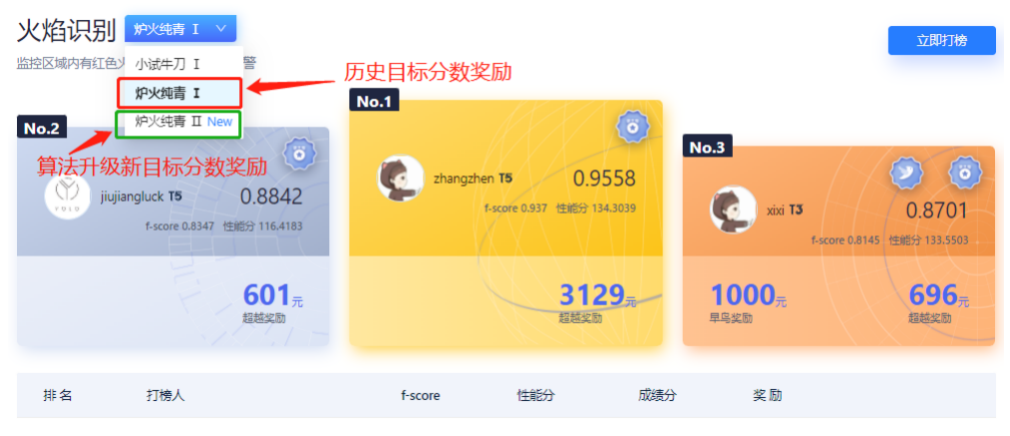1010x436 pixels.
Task: Open jiujiangluck's YOLO avatar
Action: click(68, 195)
